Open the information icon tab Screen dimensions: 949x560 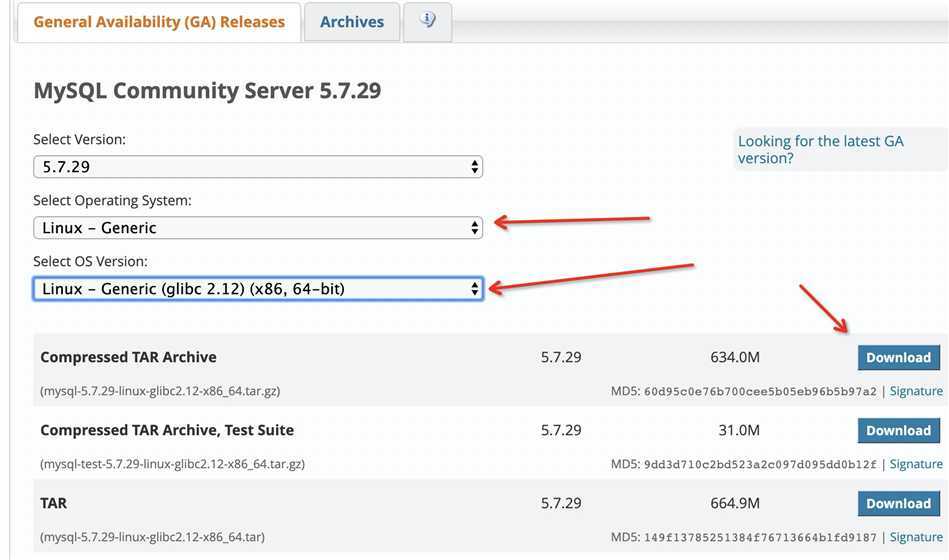pos(427,22)
